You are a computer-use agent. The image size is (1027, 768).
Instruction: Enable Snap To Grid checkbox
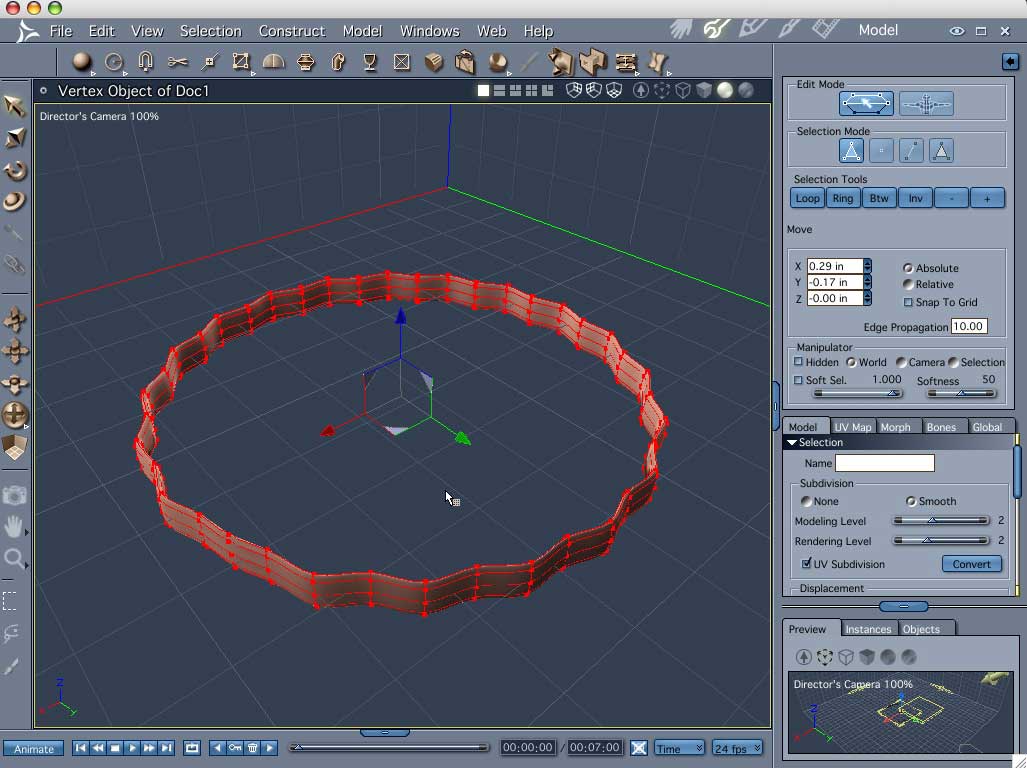908,302
